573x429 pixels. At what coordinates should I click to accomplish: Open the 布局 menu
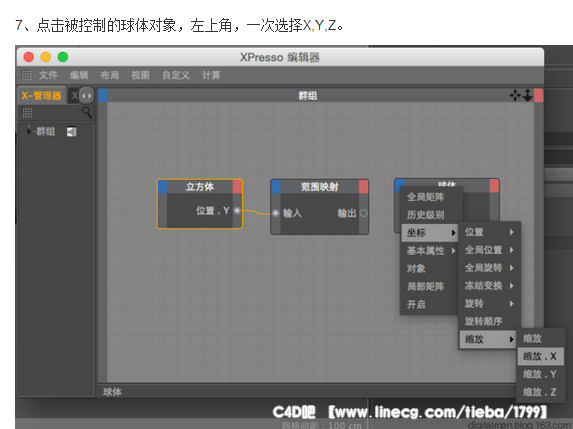110,75
